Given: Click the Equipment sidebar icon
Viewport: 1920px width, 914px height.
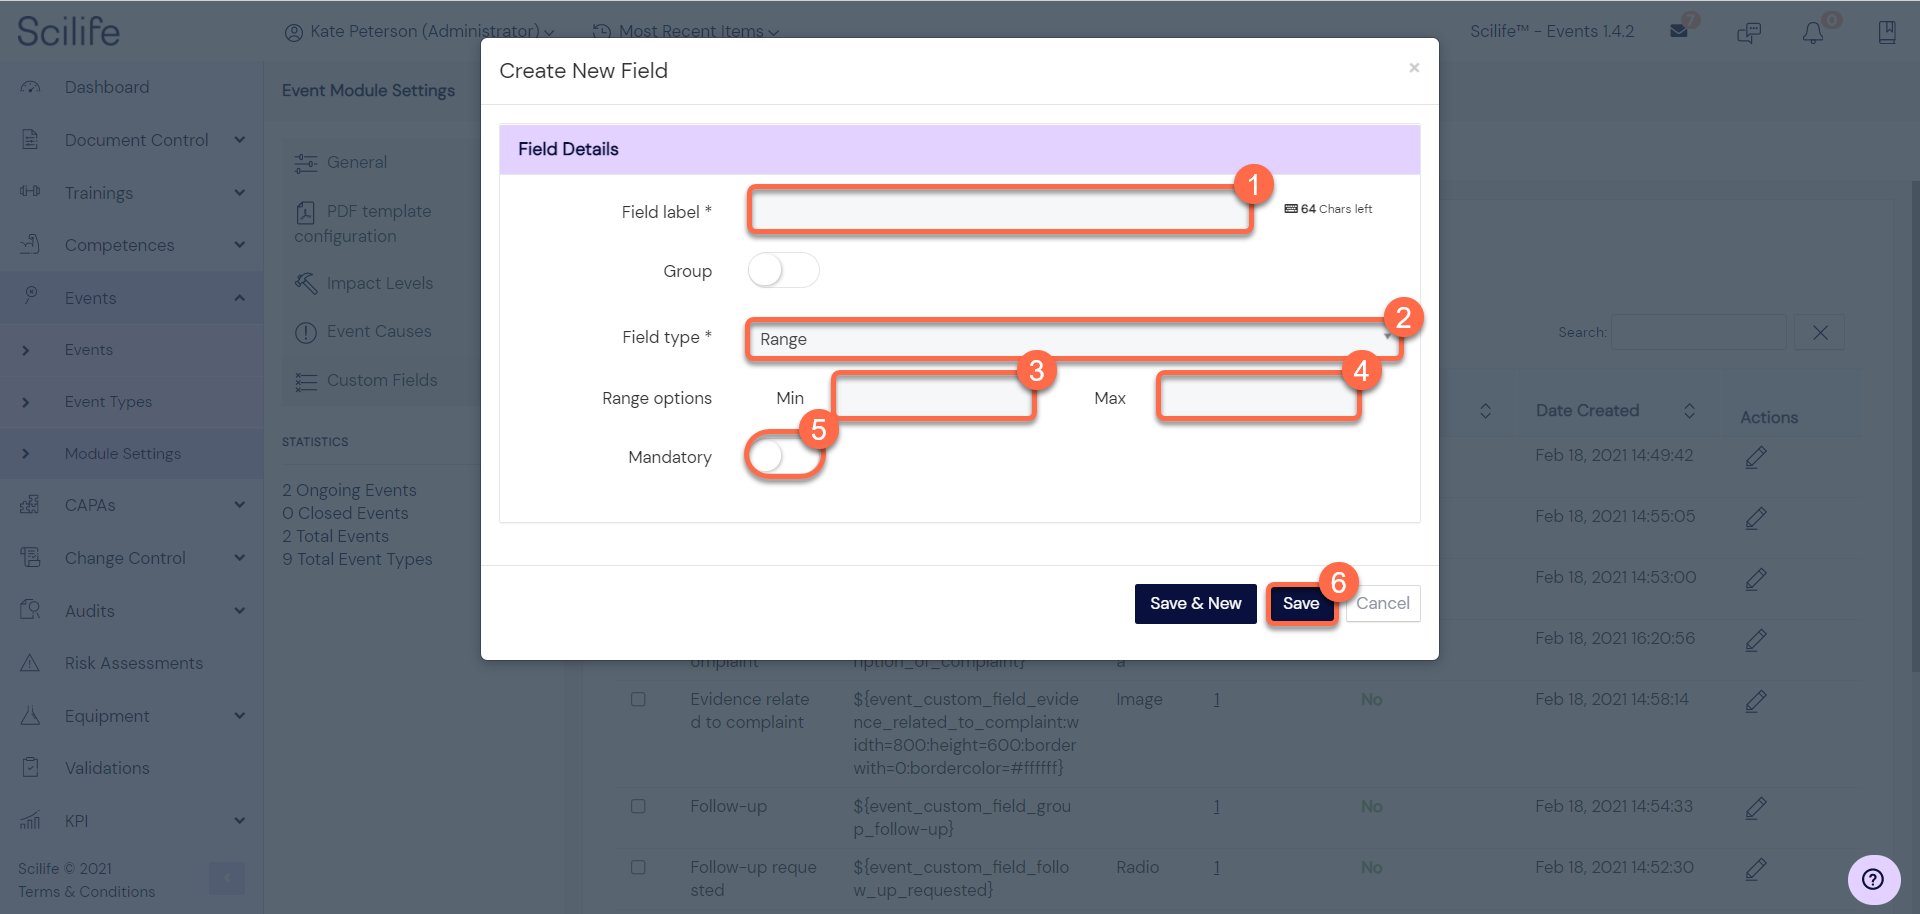Looking at the screenshot, I should click(x=31, y=715).
